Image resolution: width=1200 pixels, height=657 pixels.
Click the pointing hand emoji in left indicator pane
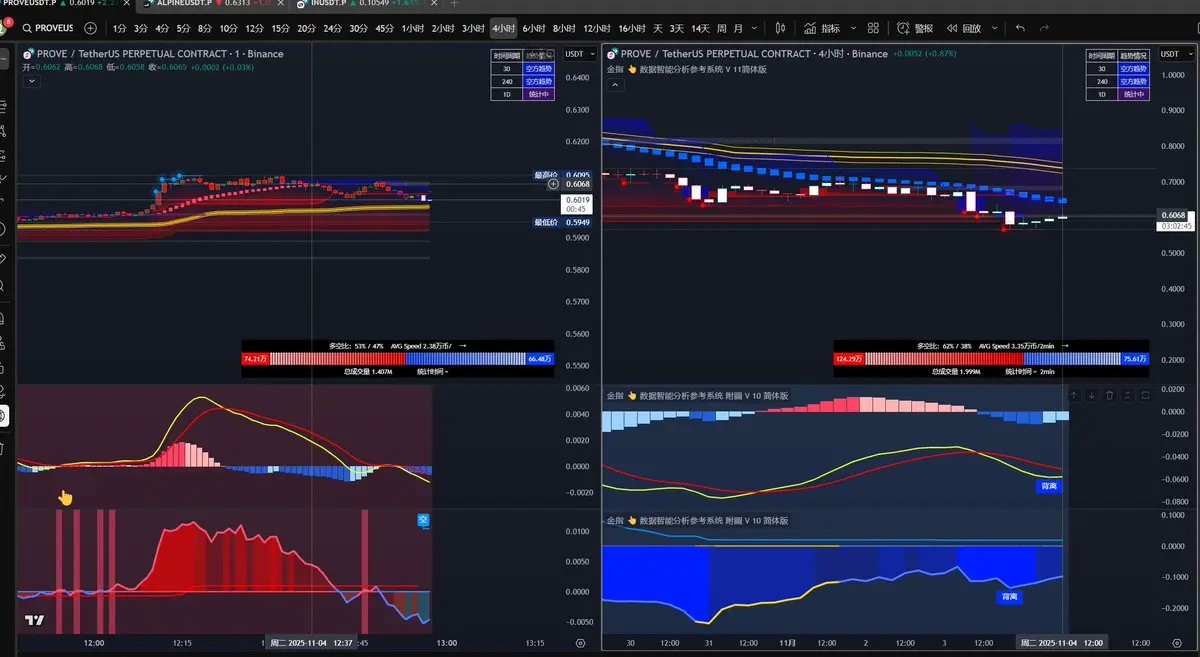(x=65, y=497)
